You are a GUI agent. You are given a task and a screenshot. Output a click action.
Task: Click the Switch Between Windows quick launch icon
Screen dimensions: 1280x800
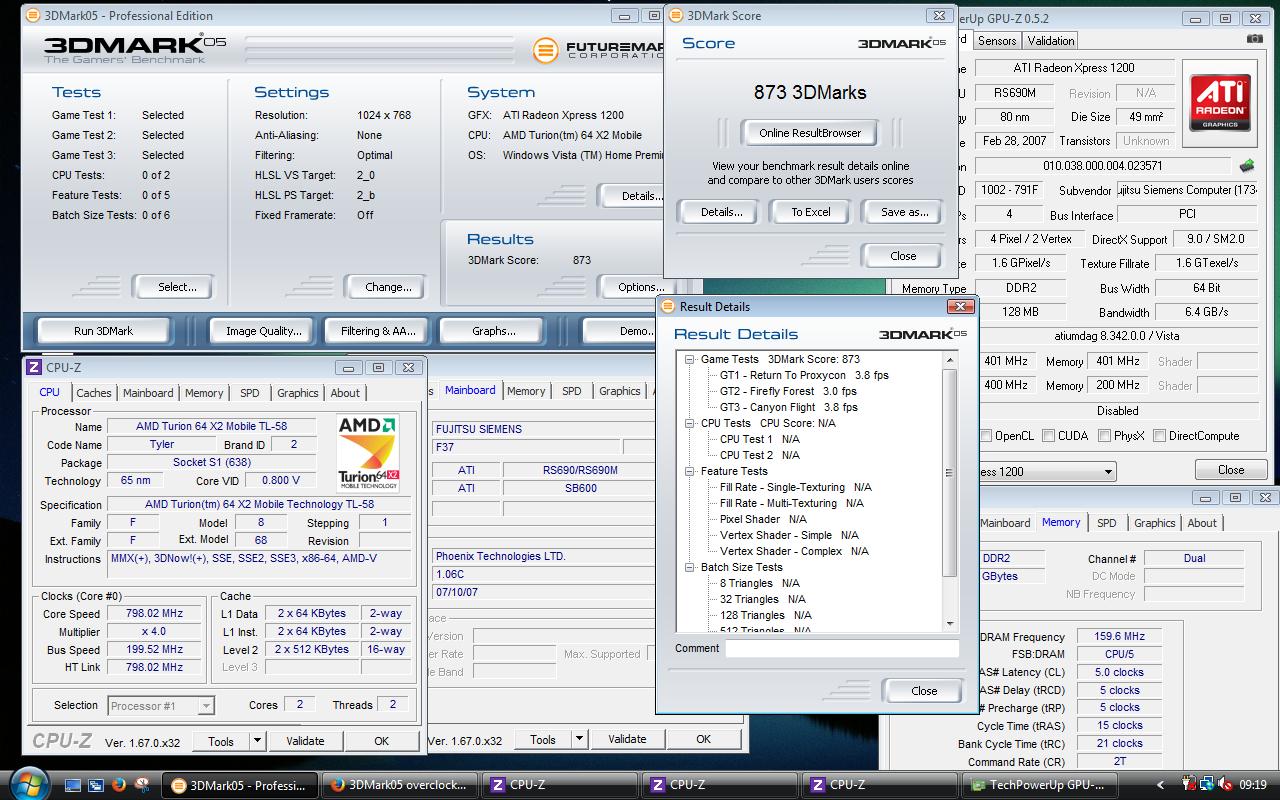96,785
